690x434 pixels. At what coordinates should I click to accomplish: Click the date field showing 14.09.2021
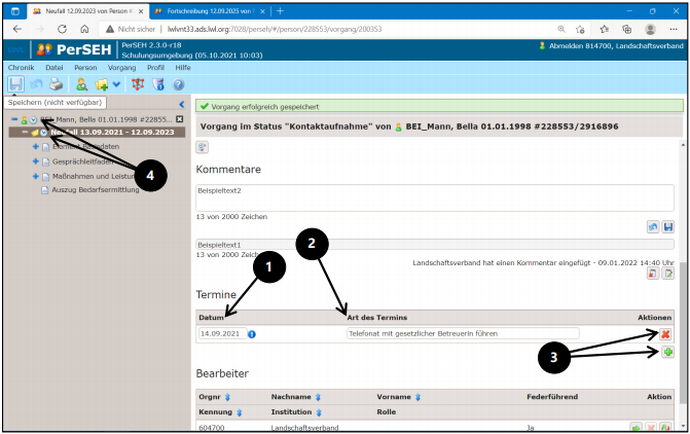tap(222, 334)
